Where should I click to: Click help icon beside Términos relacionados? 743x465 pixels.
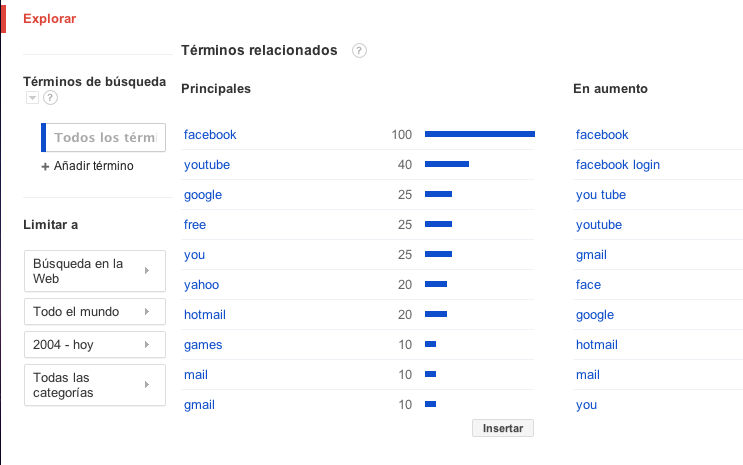[359, 51]
